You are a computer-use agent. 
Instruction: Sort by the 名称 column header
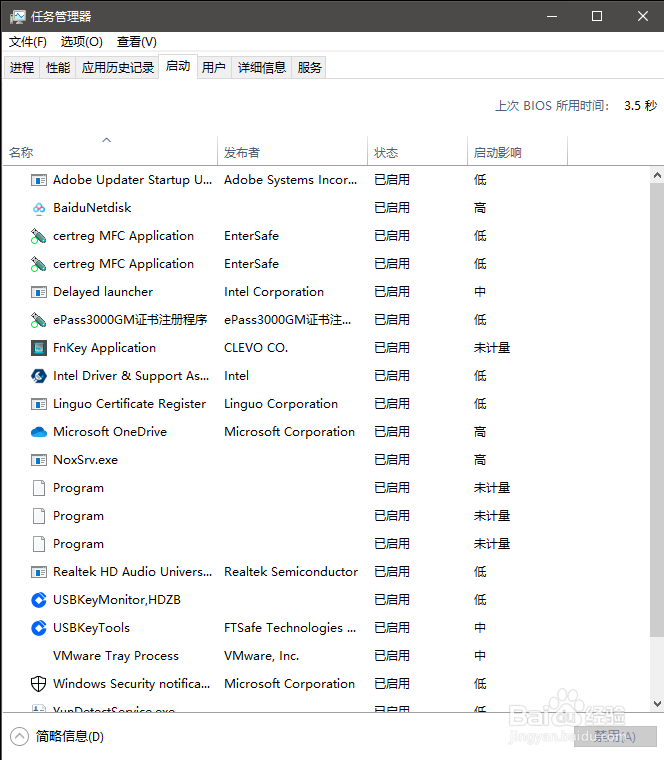(111, 151)
